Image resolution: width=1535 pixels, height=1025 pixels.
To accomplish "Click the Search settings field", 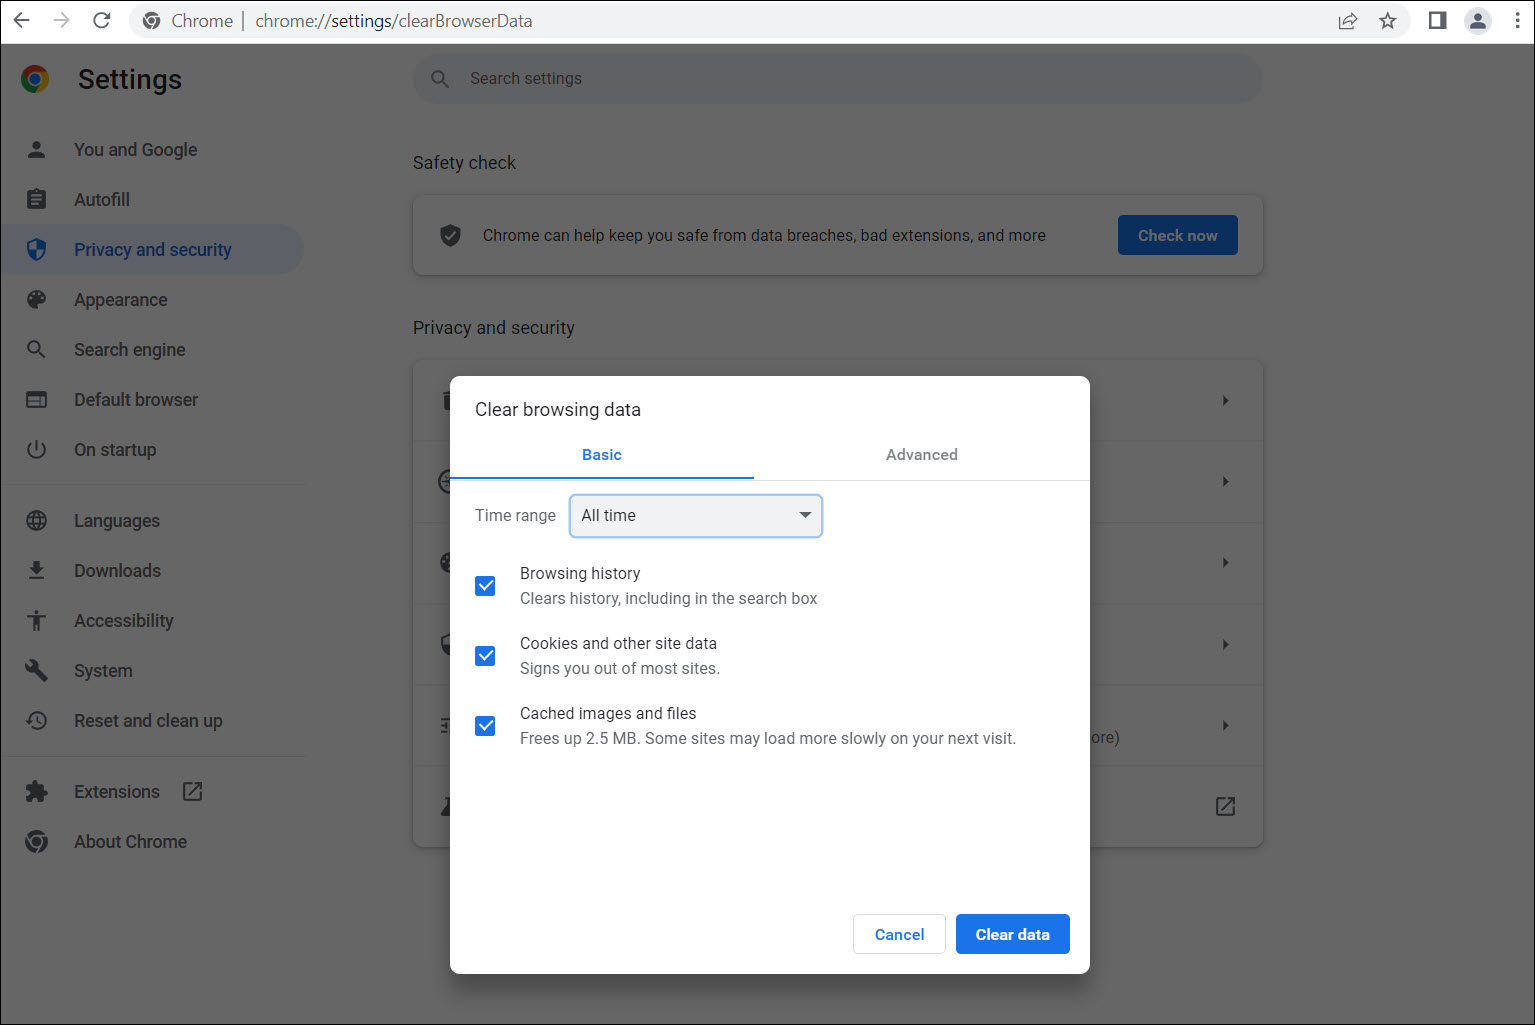I will [840, 79].
